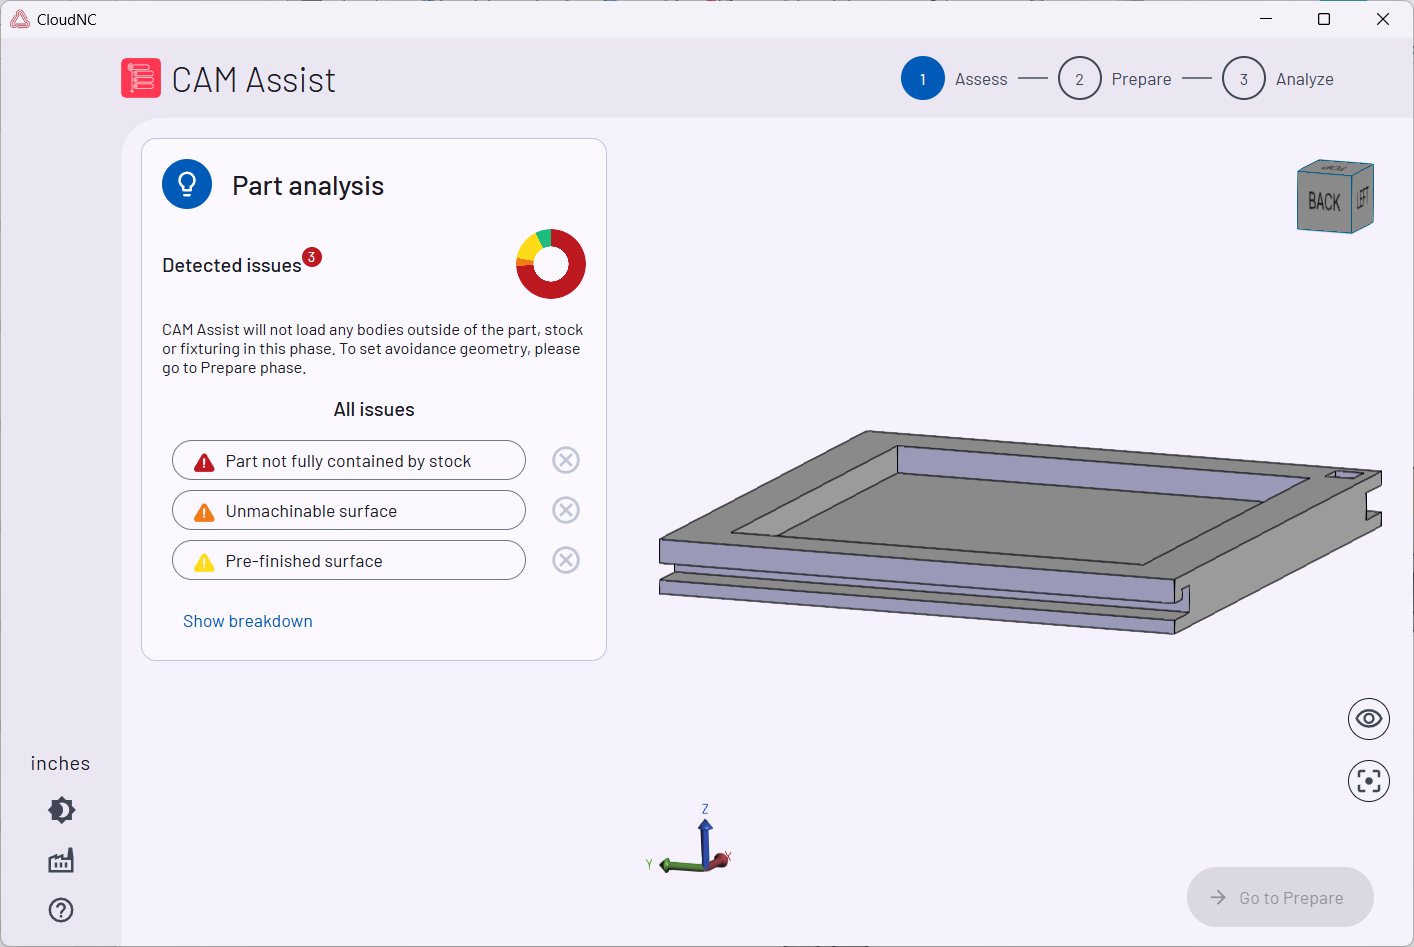Click the LEFT face of view cube
1414x947 pixels.
1363,197
